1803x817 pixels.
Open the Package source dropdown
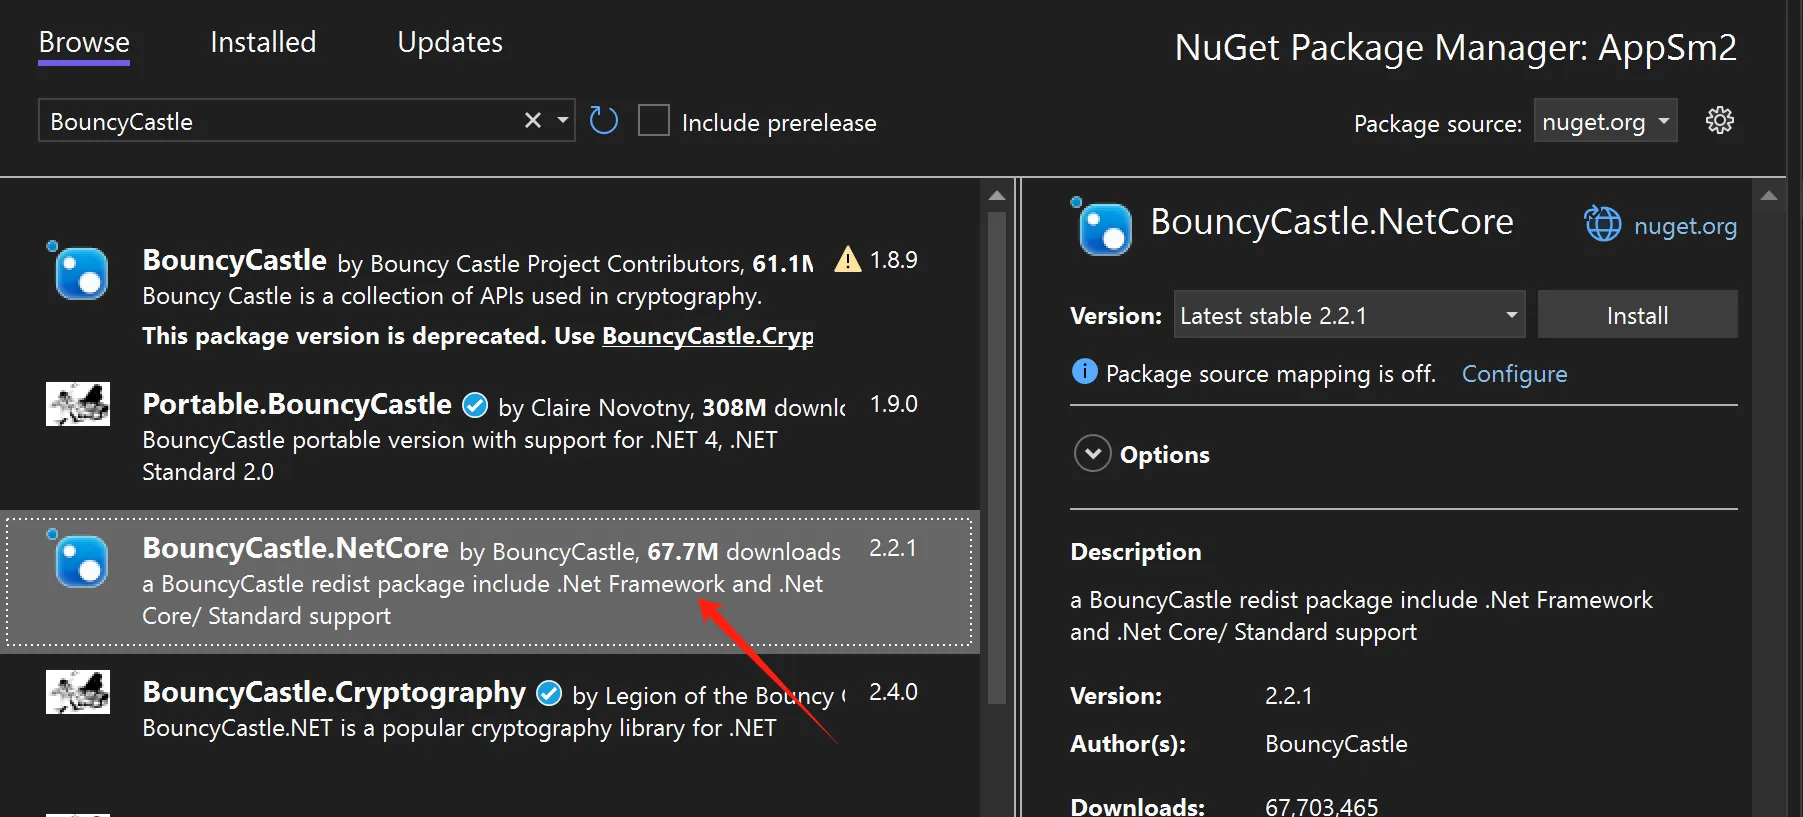point(1605,122)
